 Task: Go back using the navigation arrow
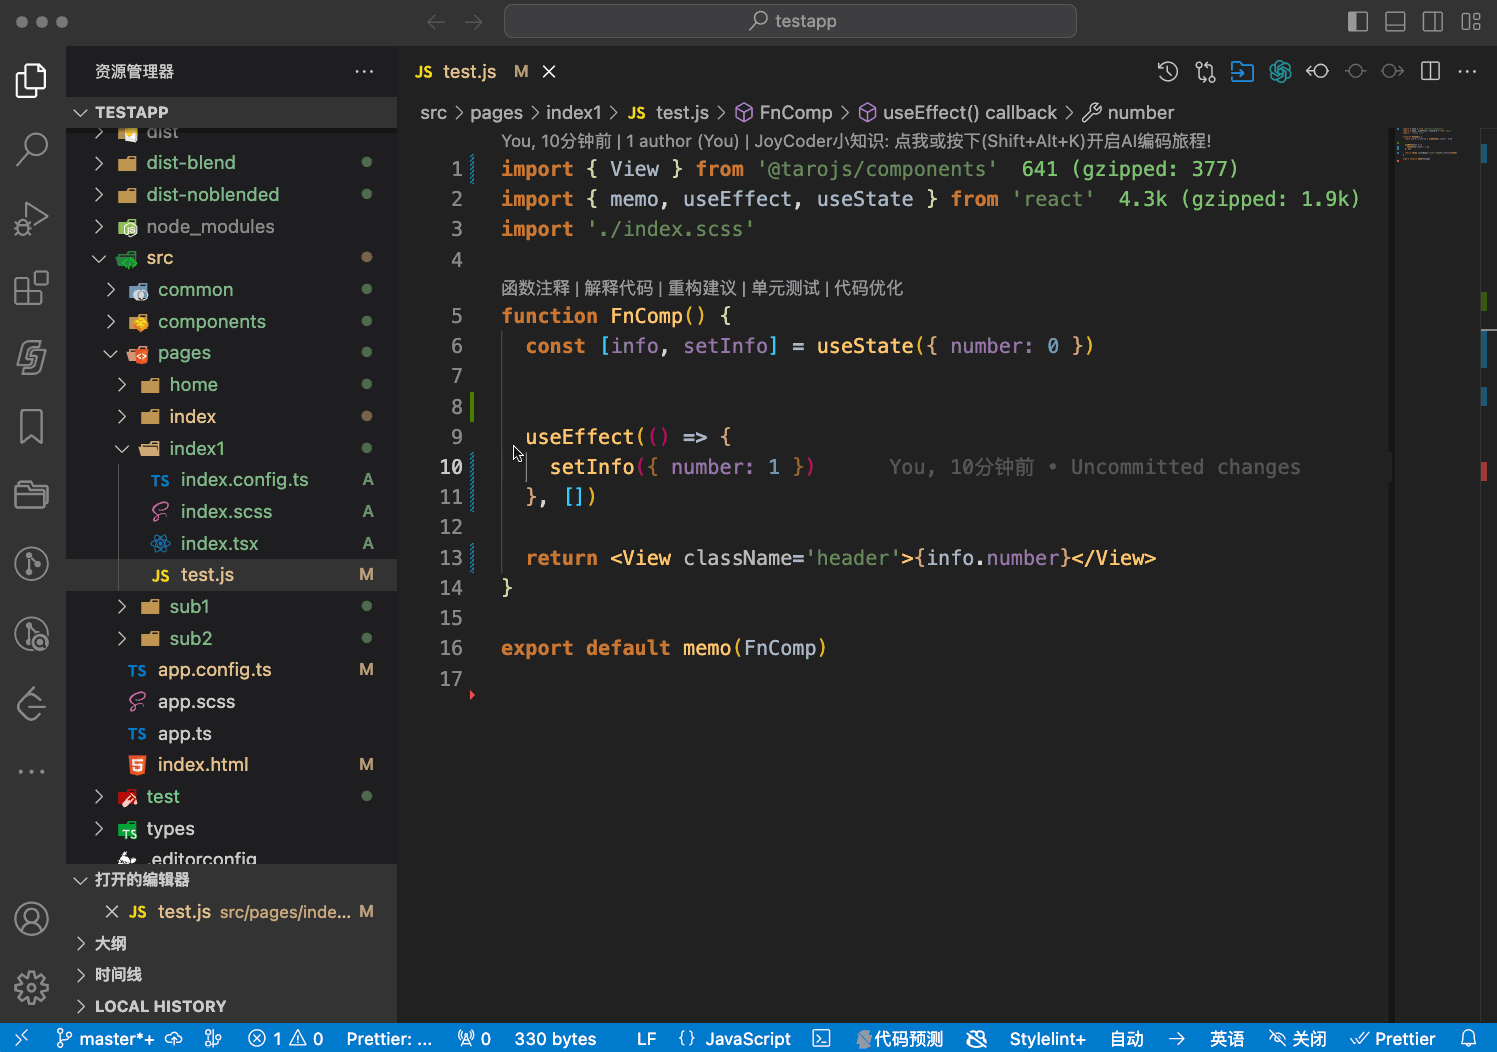(x=435, y=21)
